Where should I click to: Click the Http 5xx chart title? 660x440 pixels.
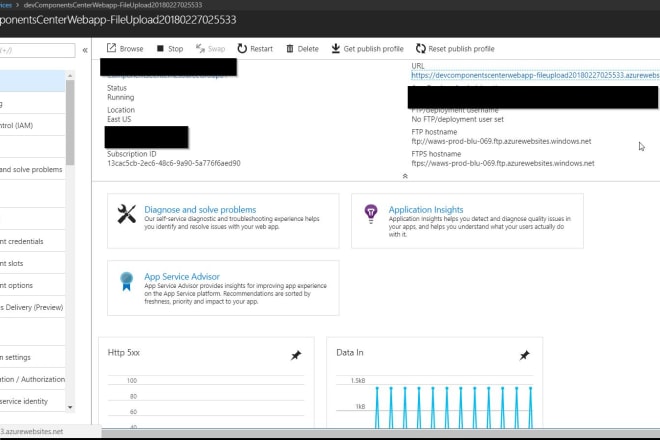123,353
